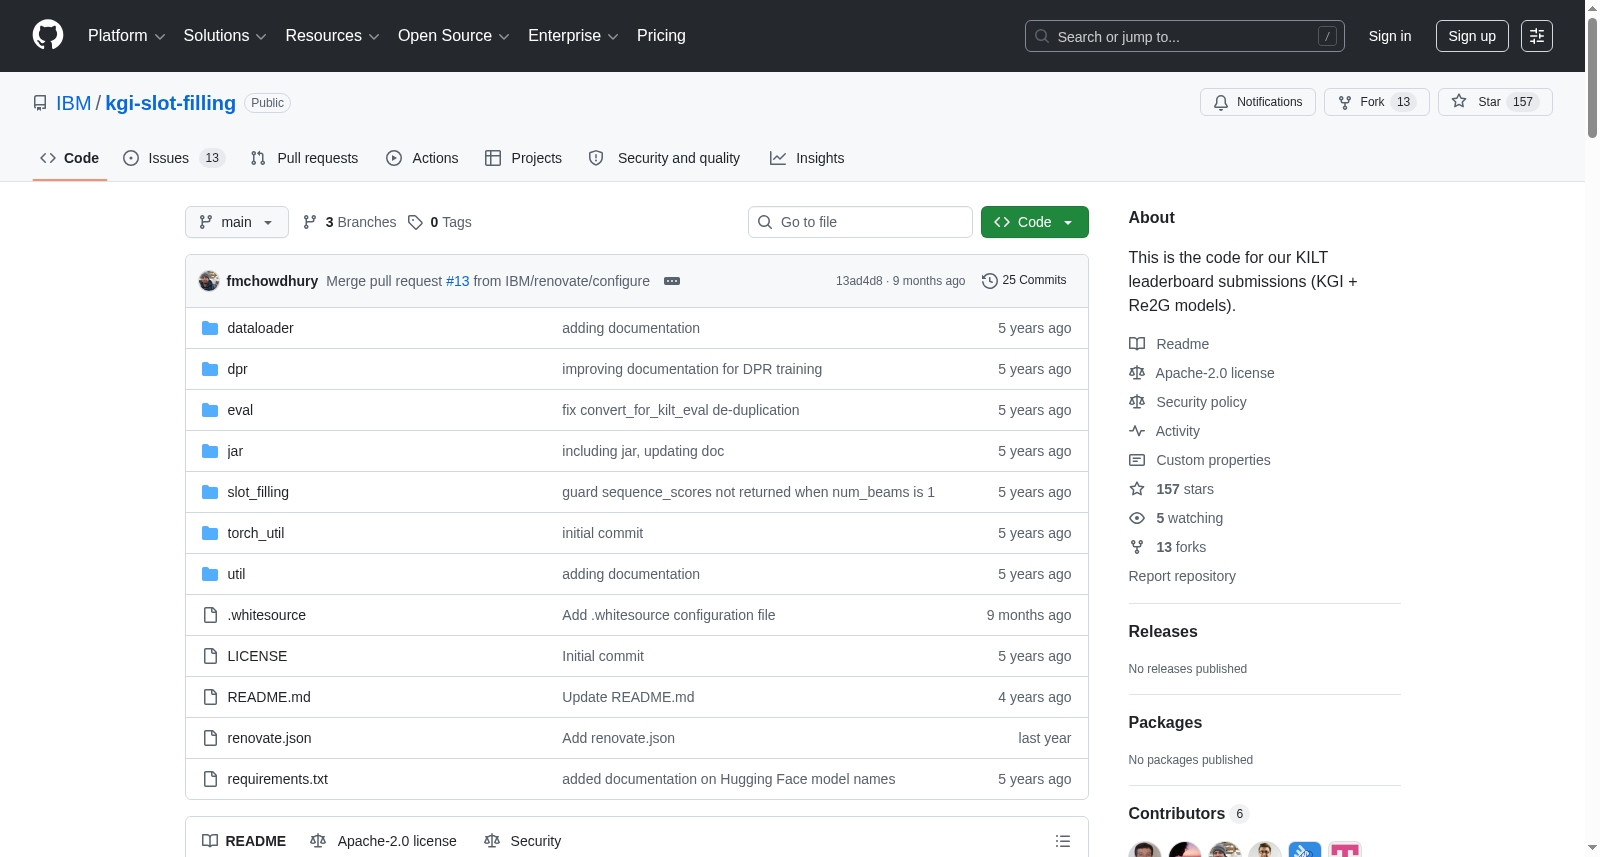Switch to the Issues tab
The width and height of the screenshot is (1600, 857).
174,158
